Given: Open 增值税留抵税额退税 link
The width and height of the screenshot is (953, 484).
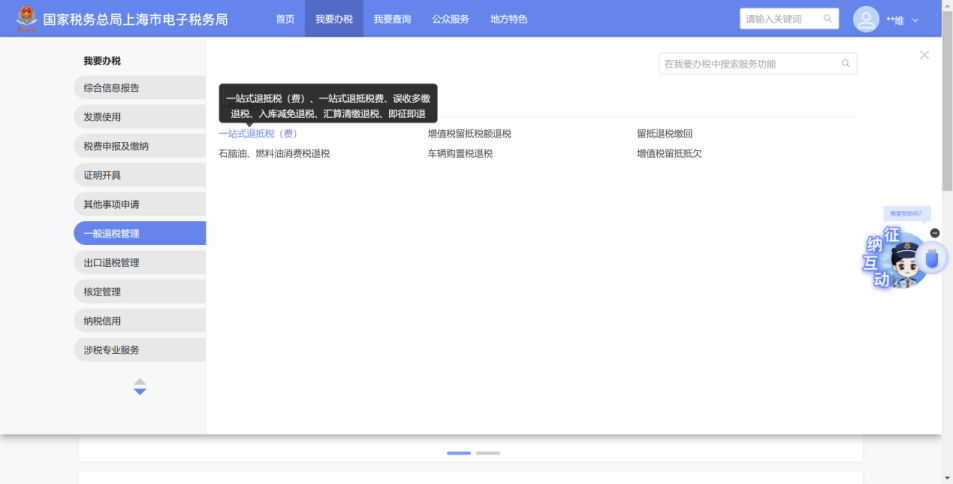Looking at the screenshot, I should 469,134.
